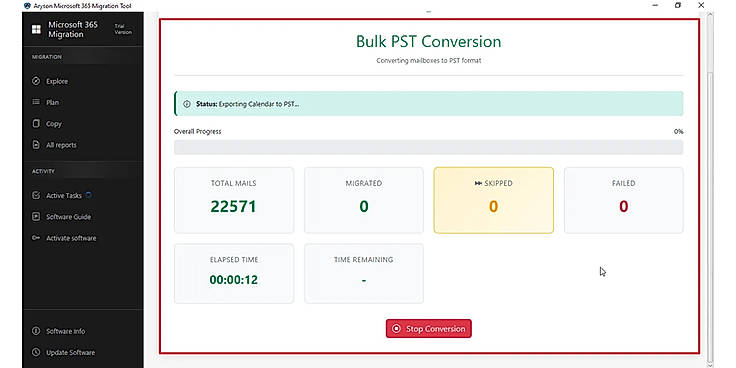This screenshot has height=368, width=736.
Task: Click the skipped fast-forward icon
Action: [478, 183]
